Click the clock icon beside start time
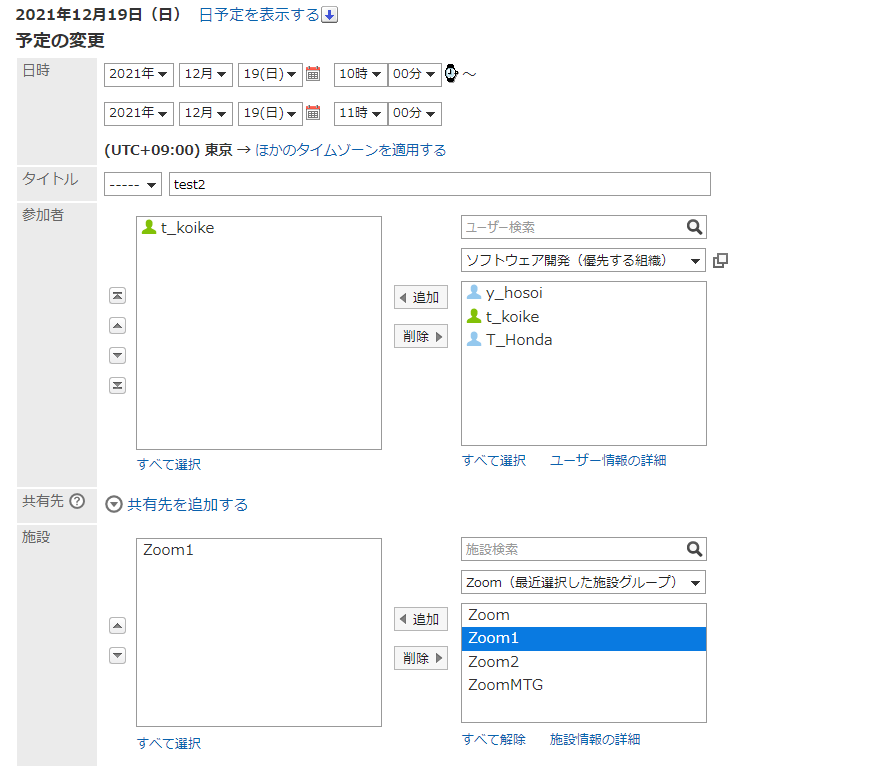This screenshot has width=873, height=767. [x=451, y=73]
